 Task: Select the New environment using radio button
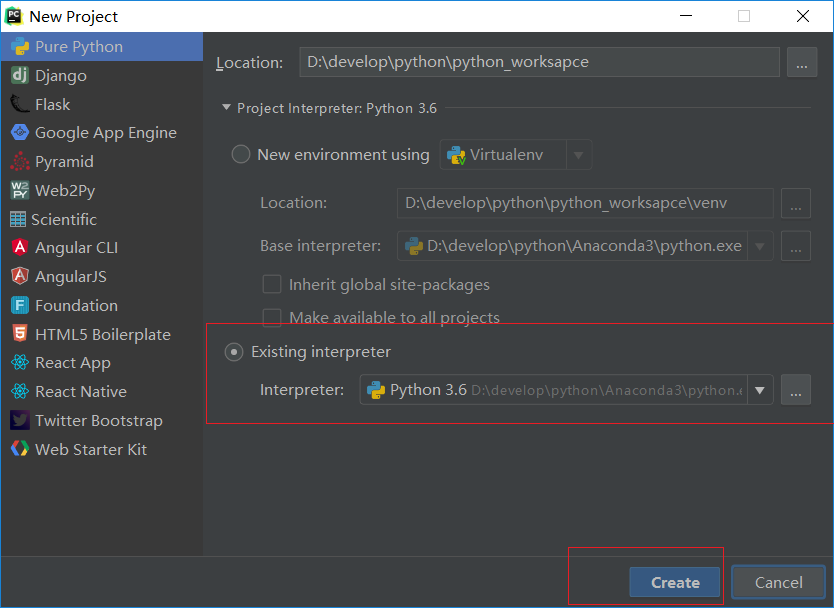pyautogui.click(x=241, y=155)
